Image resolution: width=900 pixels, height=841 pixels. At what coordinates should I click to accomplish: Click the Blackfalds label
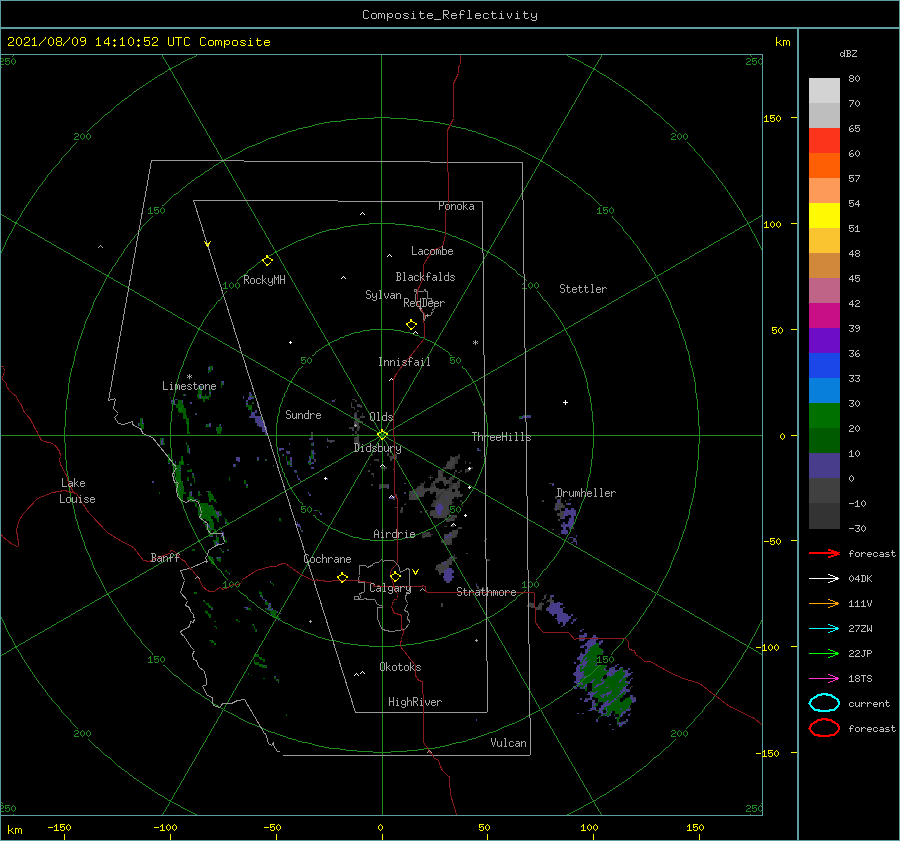425,277
